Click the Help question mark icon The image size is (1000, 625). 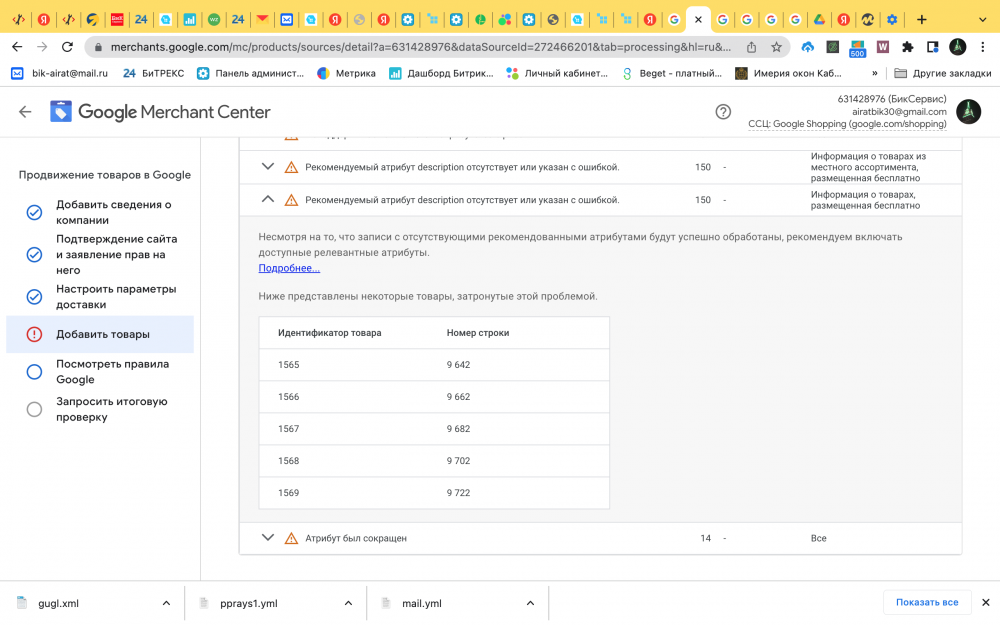(723, 112)
